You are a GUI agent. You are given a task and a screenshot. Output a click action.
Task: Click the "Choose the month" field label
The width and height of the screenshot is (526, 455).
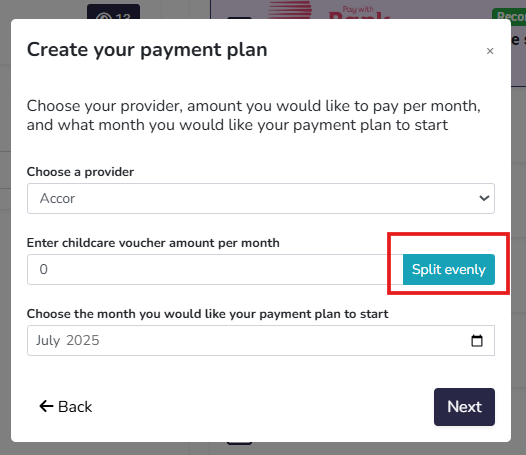207,314
